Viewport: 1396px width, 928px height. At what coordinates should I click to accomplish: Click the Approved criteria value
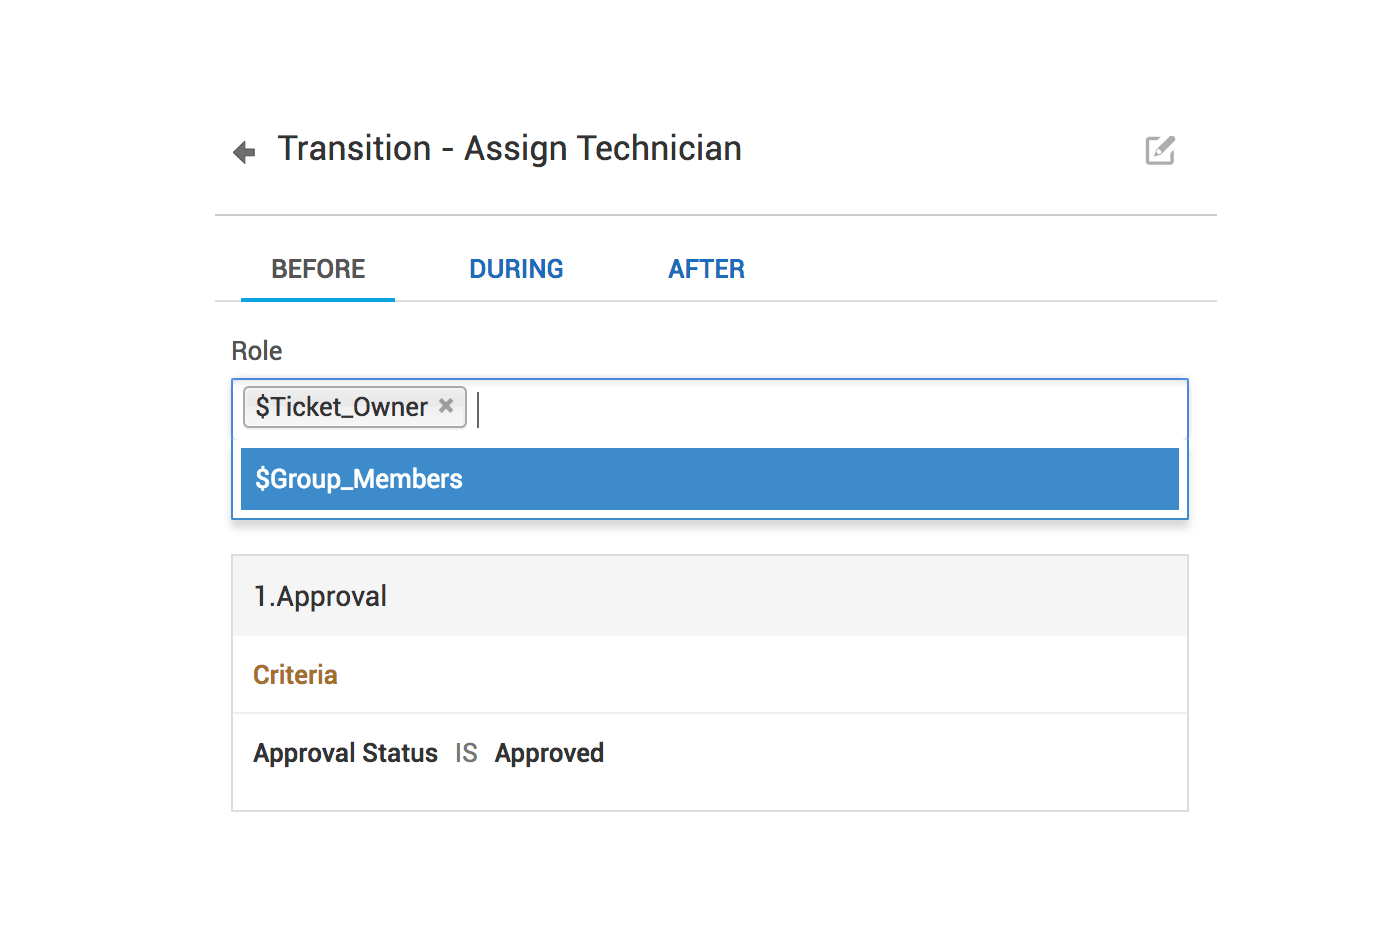tap(549, 753)
